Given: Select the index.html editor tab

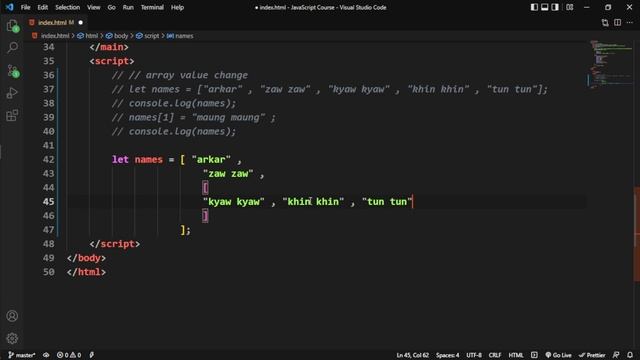Looking at the screenshot, I should coord(55,22).
